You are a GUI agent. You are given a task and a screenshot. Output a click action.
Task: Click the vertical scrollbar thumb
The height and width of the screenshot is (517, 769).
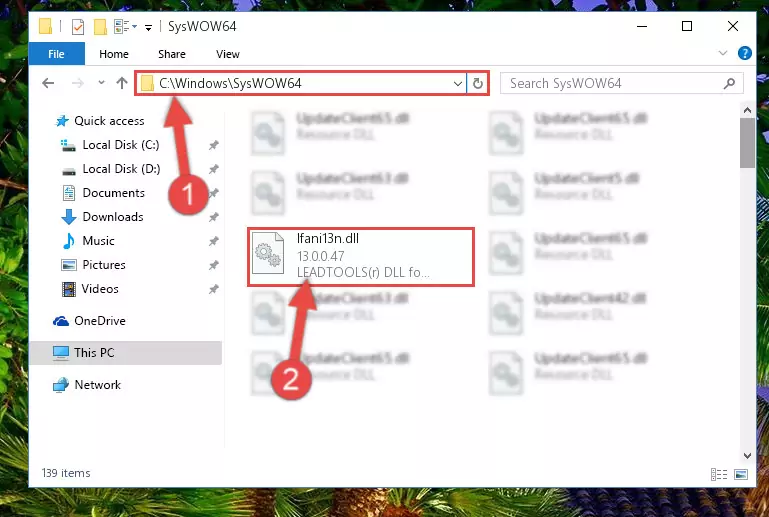[x=747, y=143]
